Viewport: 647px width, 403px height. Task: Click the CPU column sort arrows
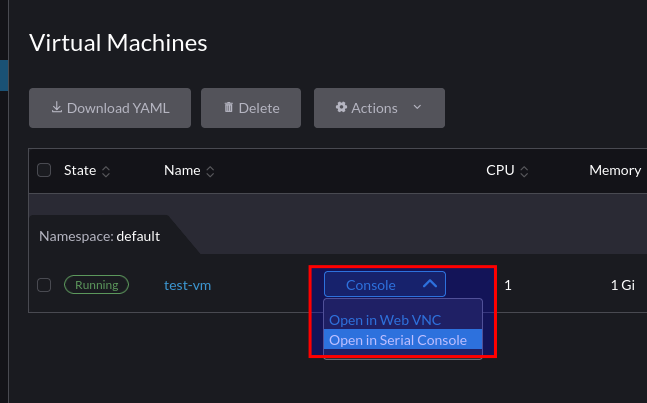[x=524, y=171]
